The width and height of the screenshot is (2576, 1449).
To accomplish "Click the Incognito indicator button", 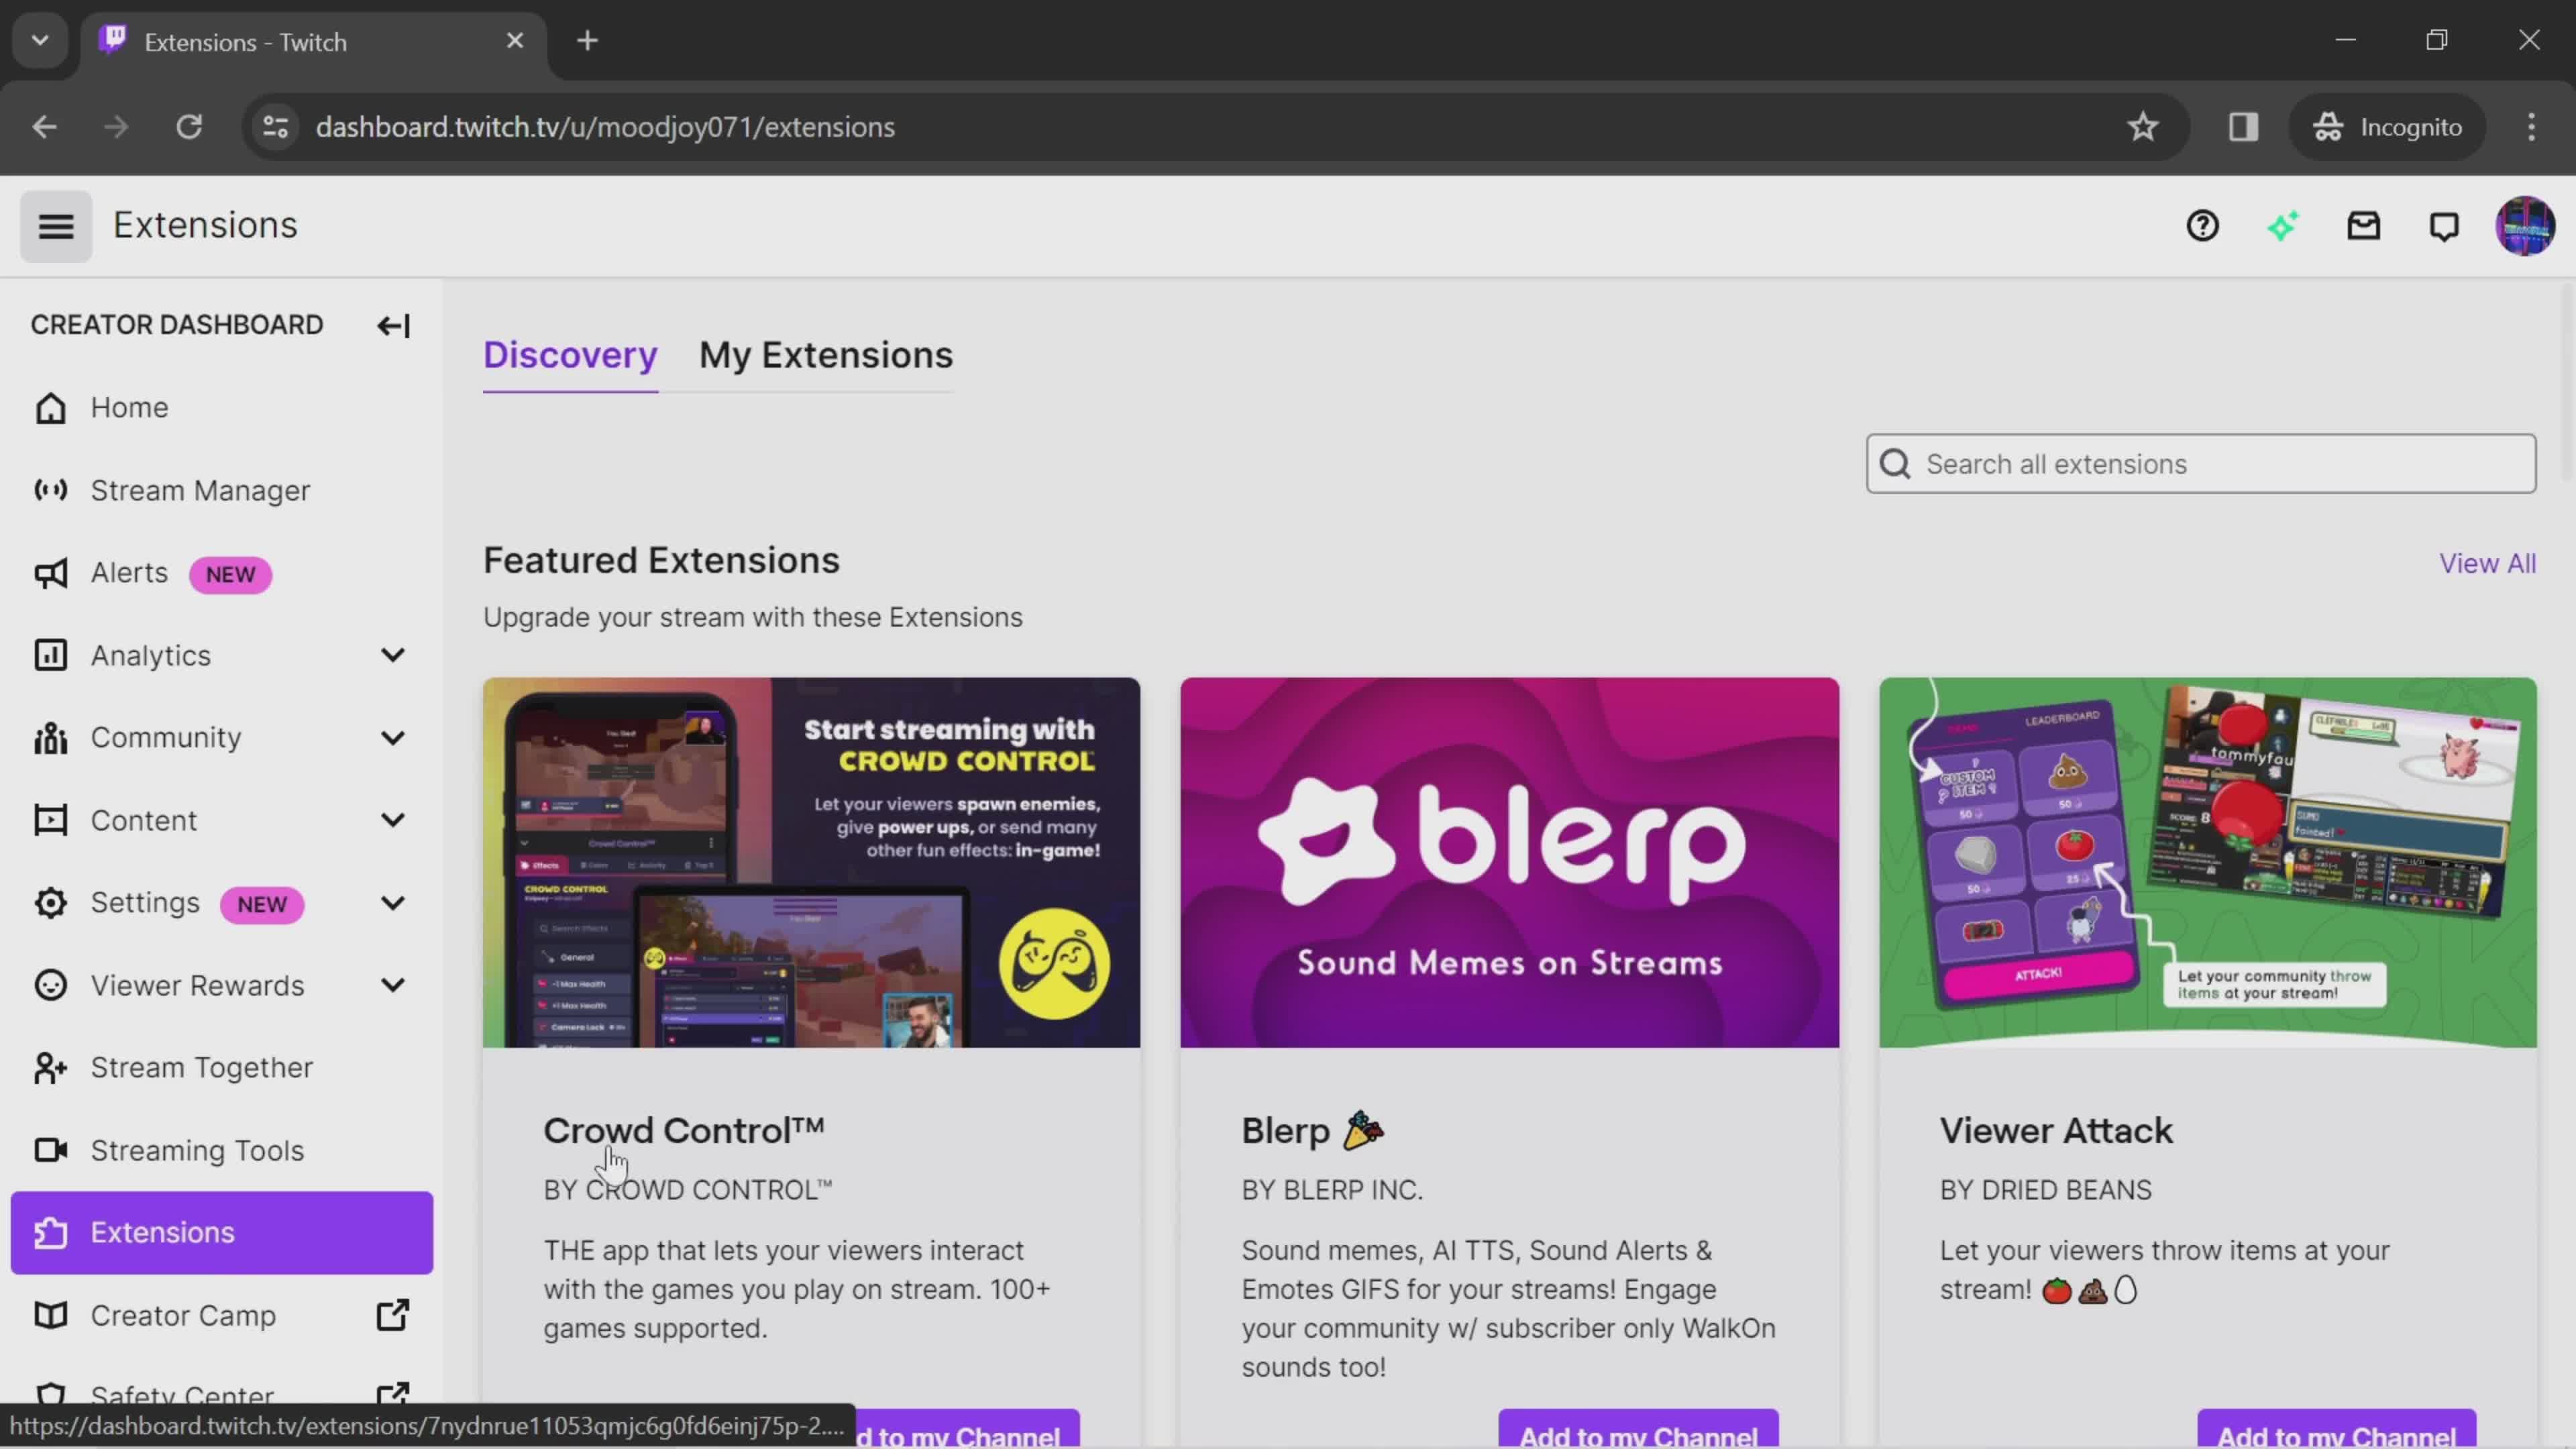I will click(x=2388, y=127).
